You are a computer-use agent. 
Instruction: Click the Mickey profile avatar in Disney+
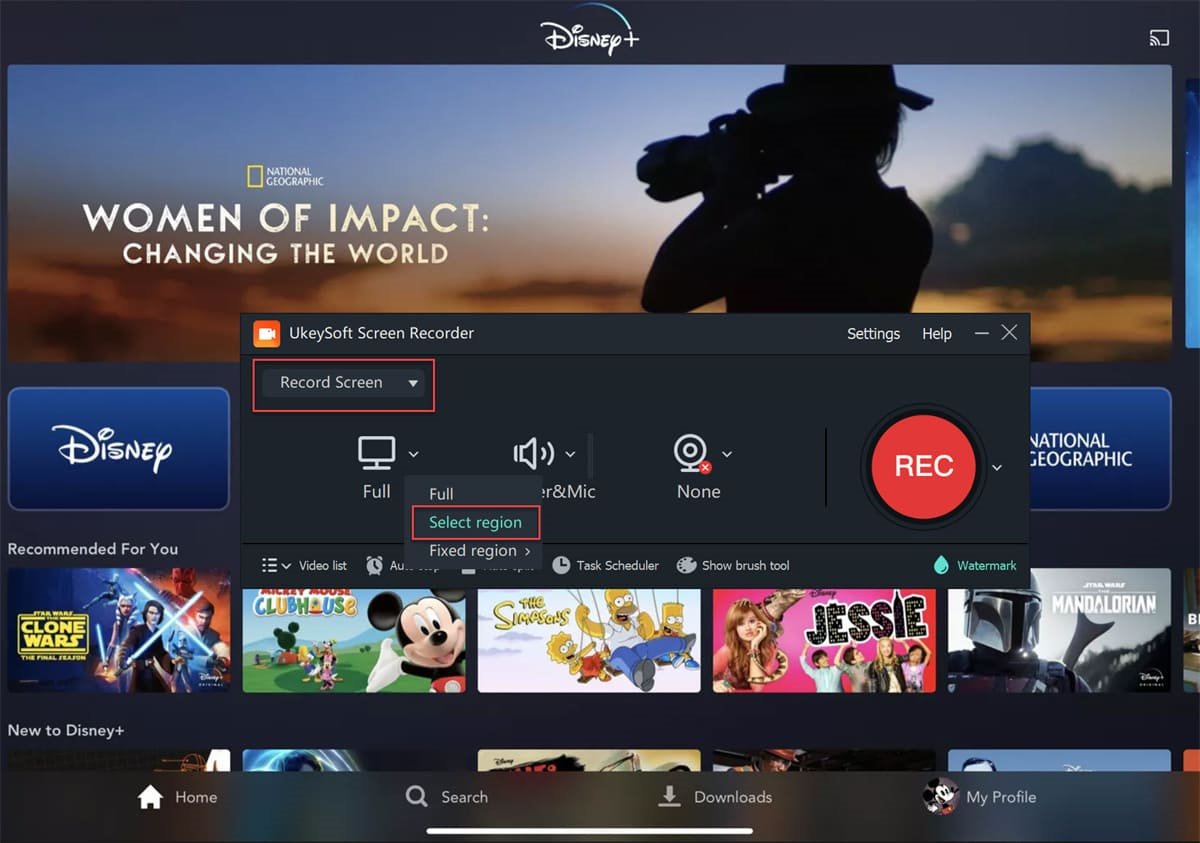coord(940,796)
